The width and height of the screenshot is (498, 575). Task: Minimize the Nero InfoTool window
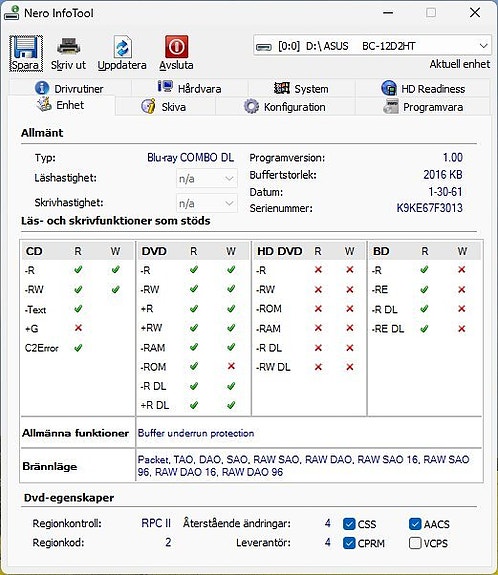[388, 13]
